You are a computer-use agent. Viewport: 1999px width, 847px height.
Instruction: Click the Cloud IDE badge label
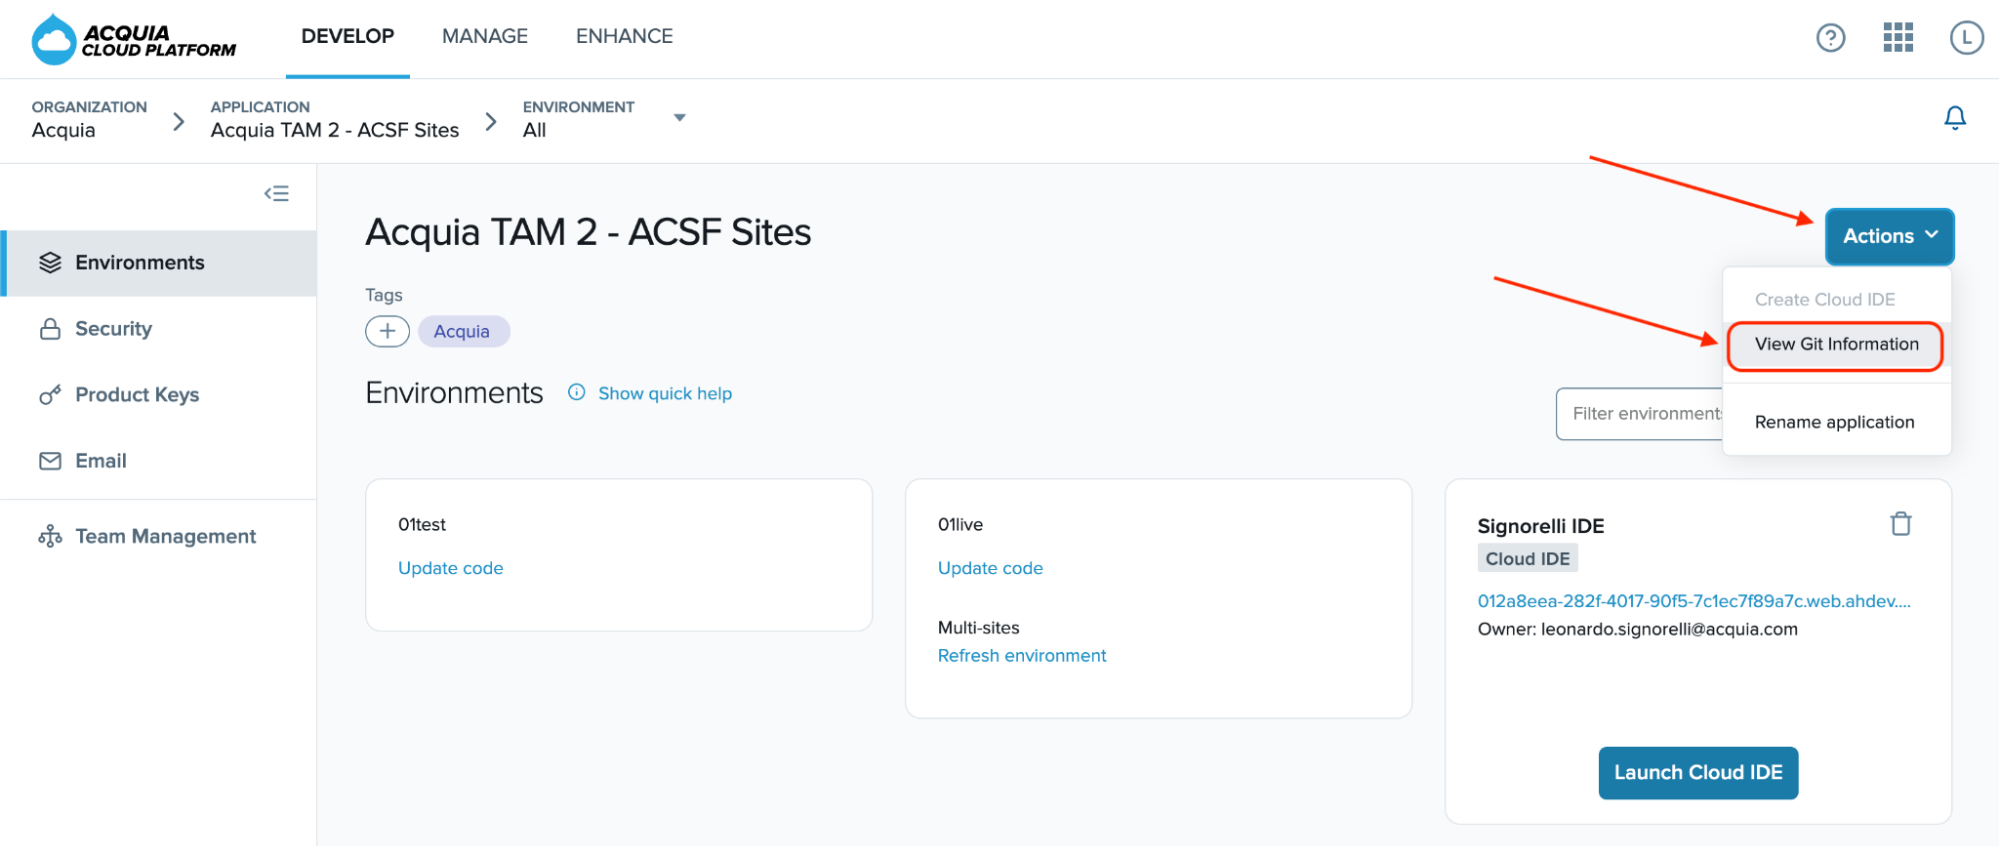pyautogui.click(x=1527, y=559)
